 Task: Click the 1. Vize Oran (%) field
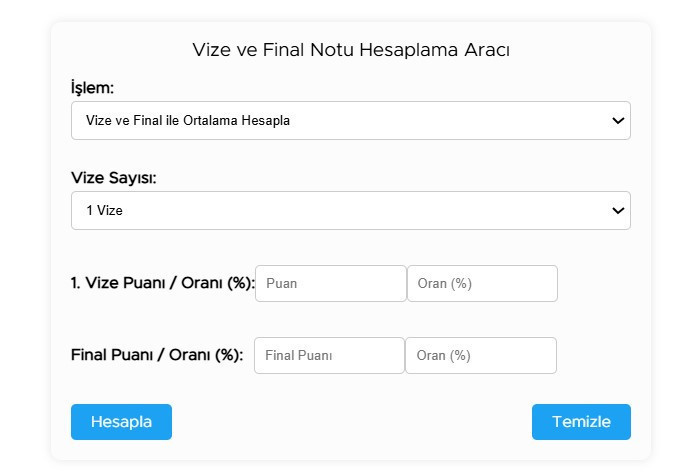(482, 283)
